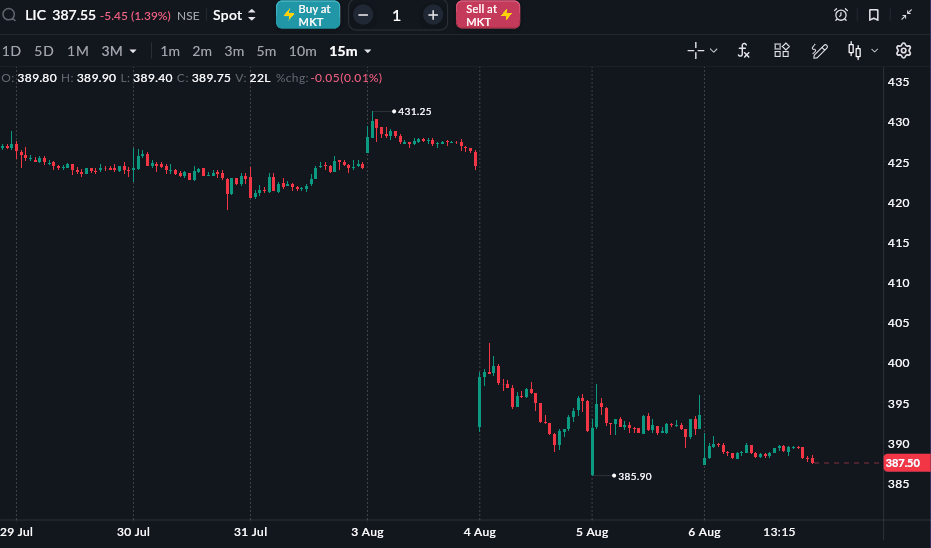Viewport: 931px width, 548px height.
Task: Switch to 1m interval
Action: click(x=170, y=52)
